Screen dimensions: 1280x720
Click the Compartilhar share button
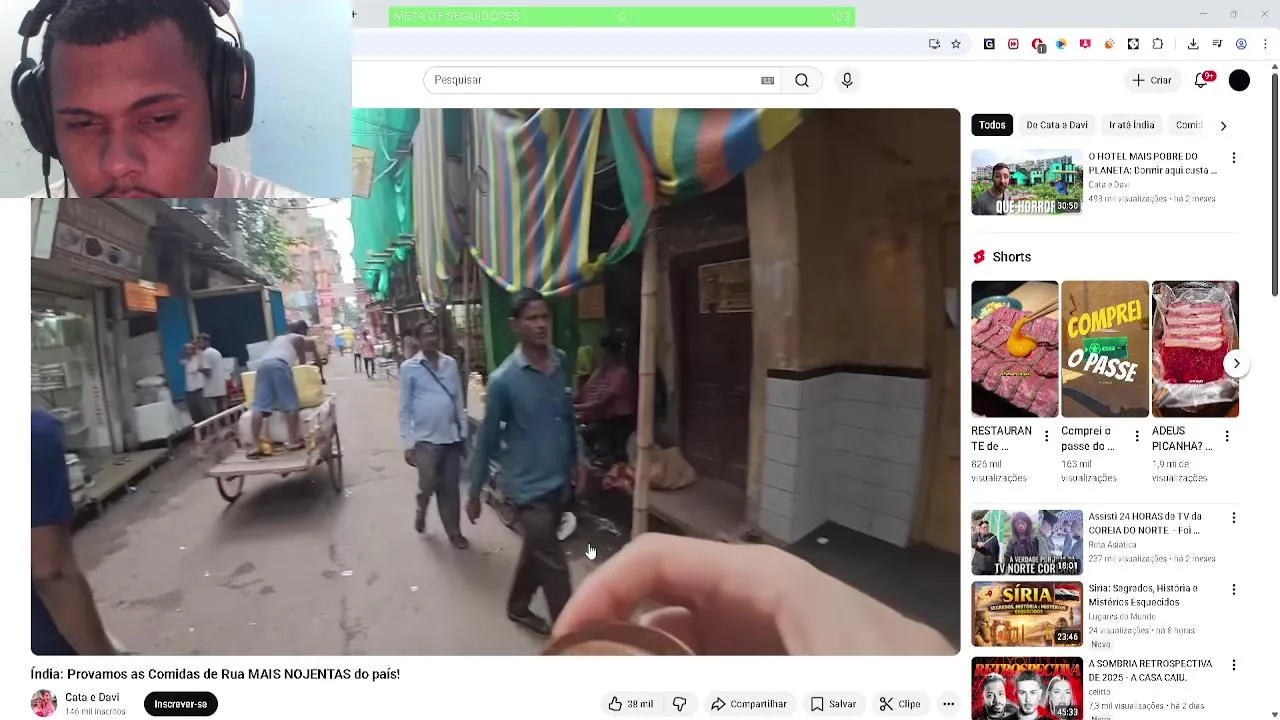tap(749, 704)
